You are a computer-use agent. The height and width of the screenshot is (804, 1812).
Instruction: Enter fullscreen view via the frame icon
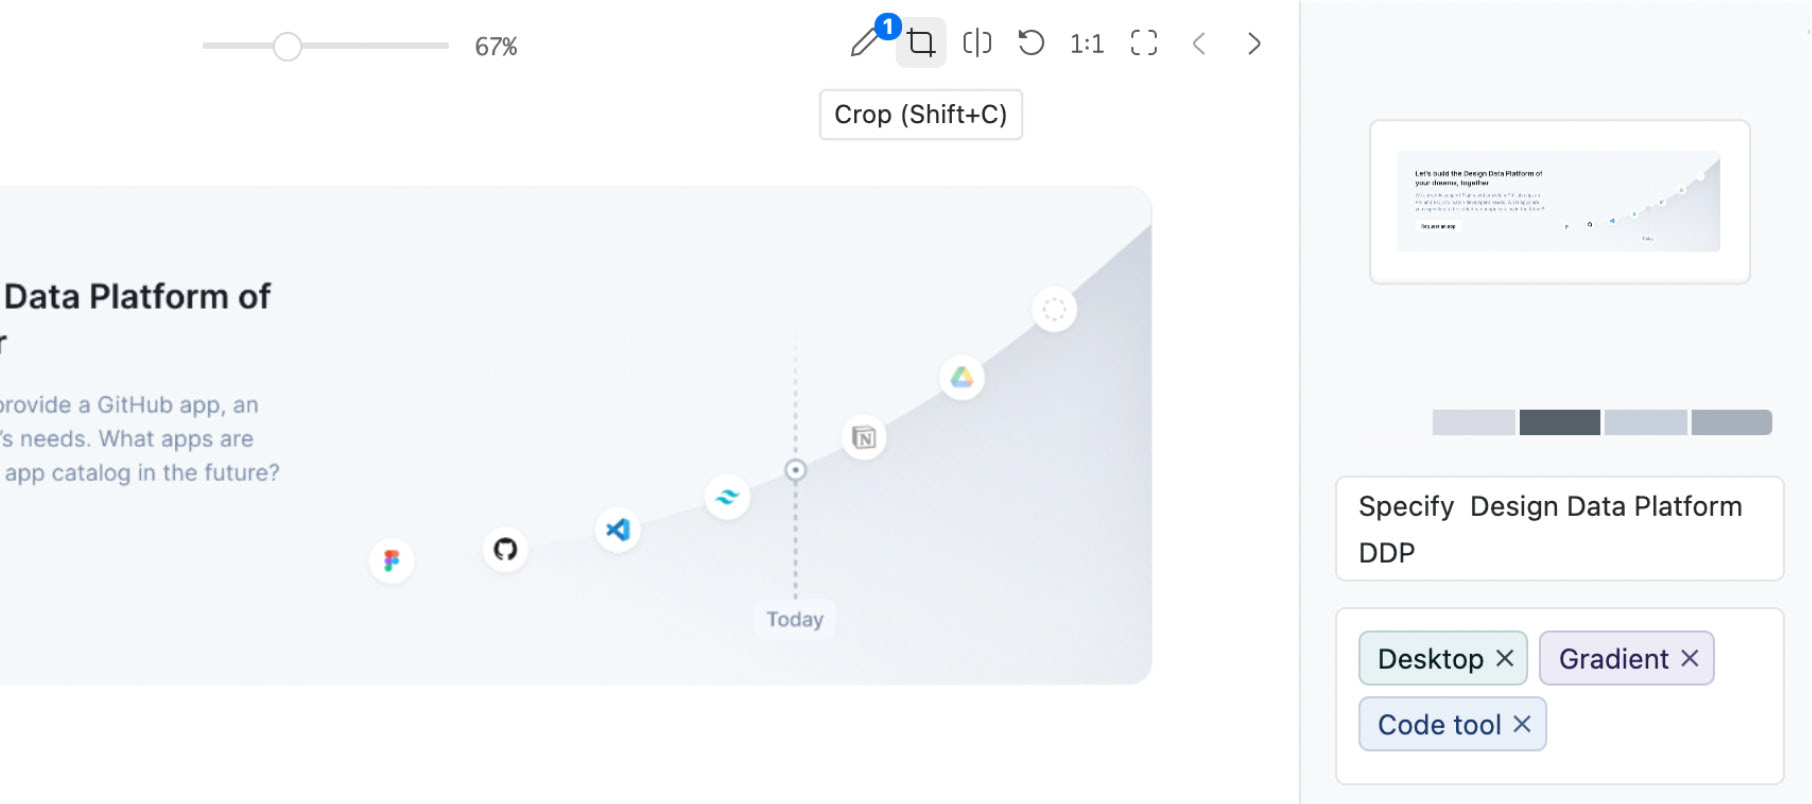[1144, 43]
